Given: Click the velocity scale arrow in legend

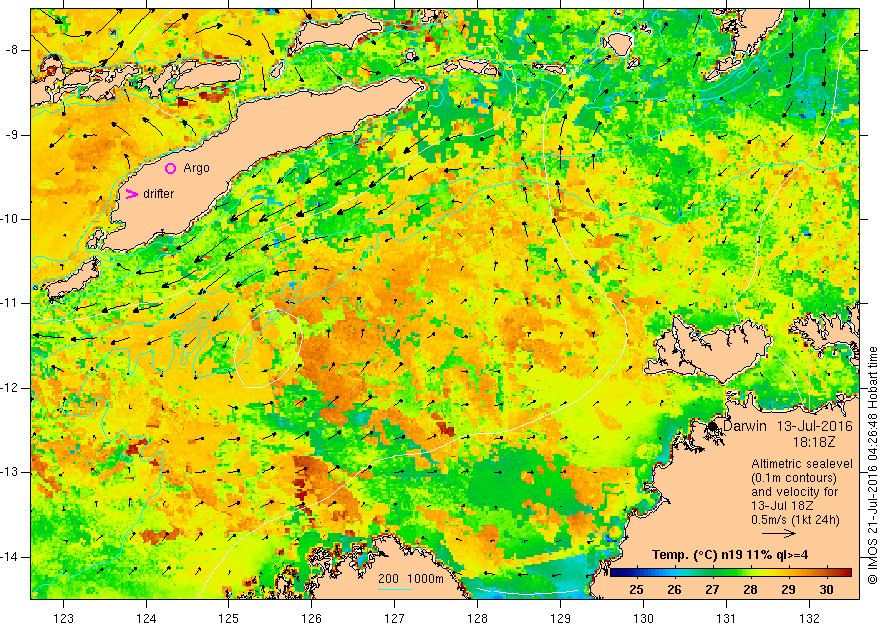Looking at the screenshot, I should [779, 534].
